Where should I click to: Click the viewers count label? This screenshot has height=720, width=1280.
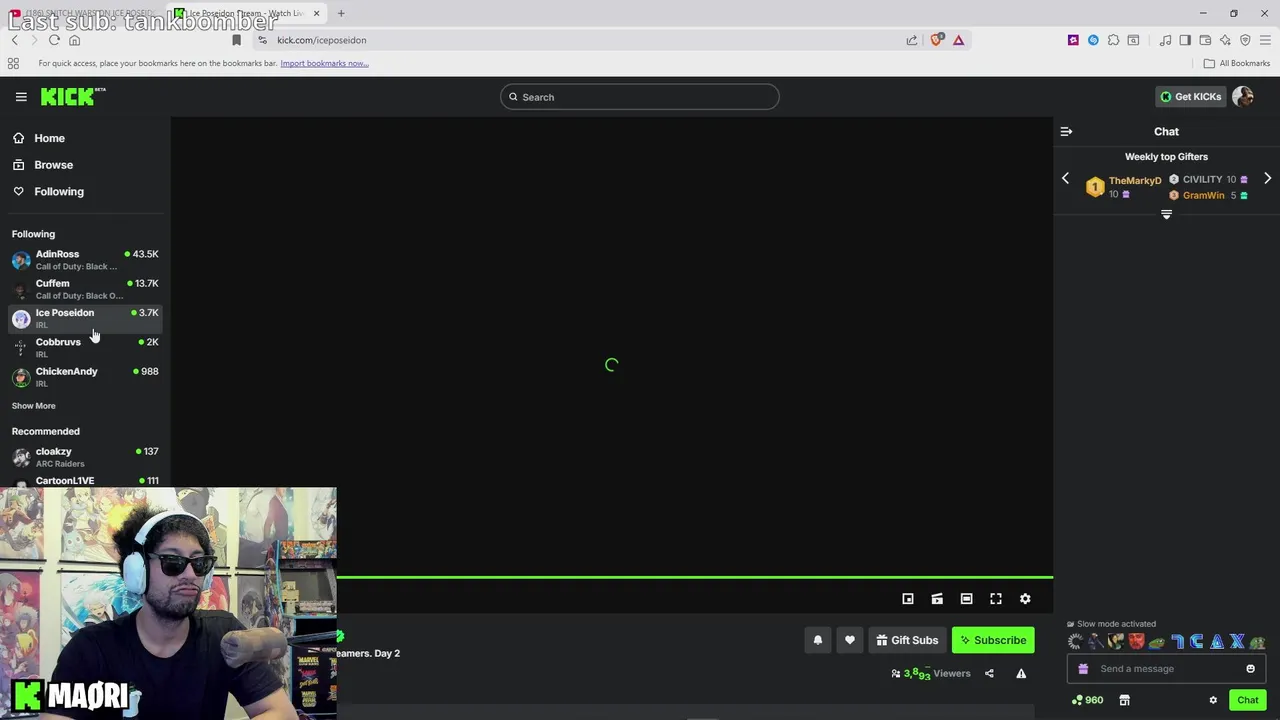click(931, 674)
